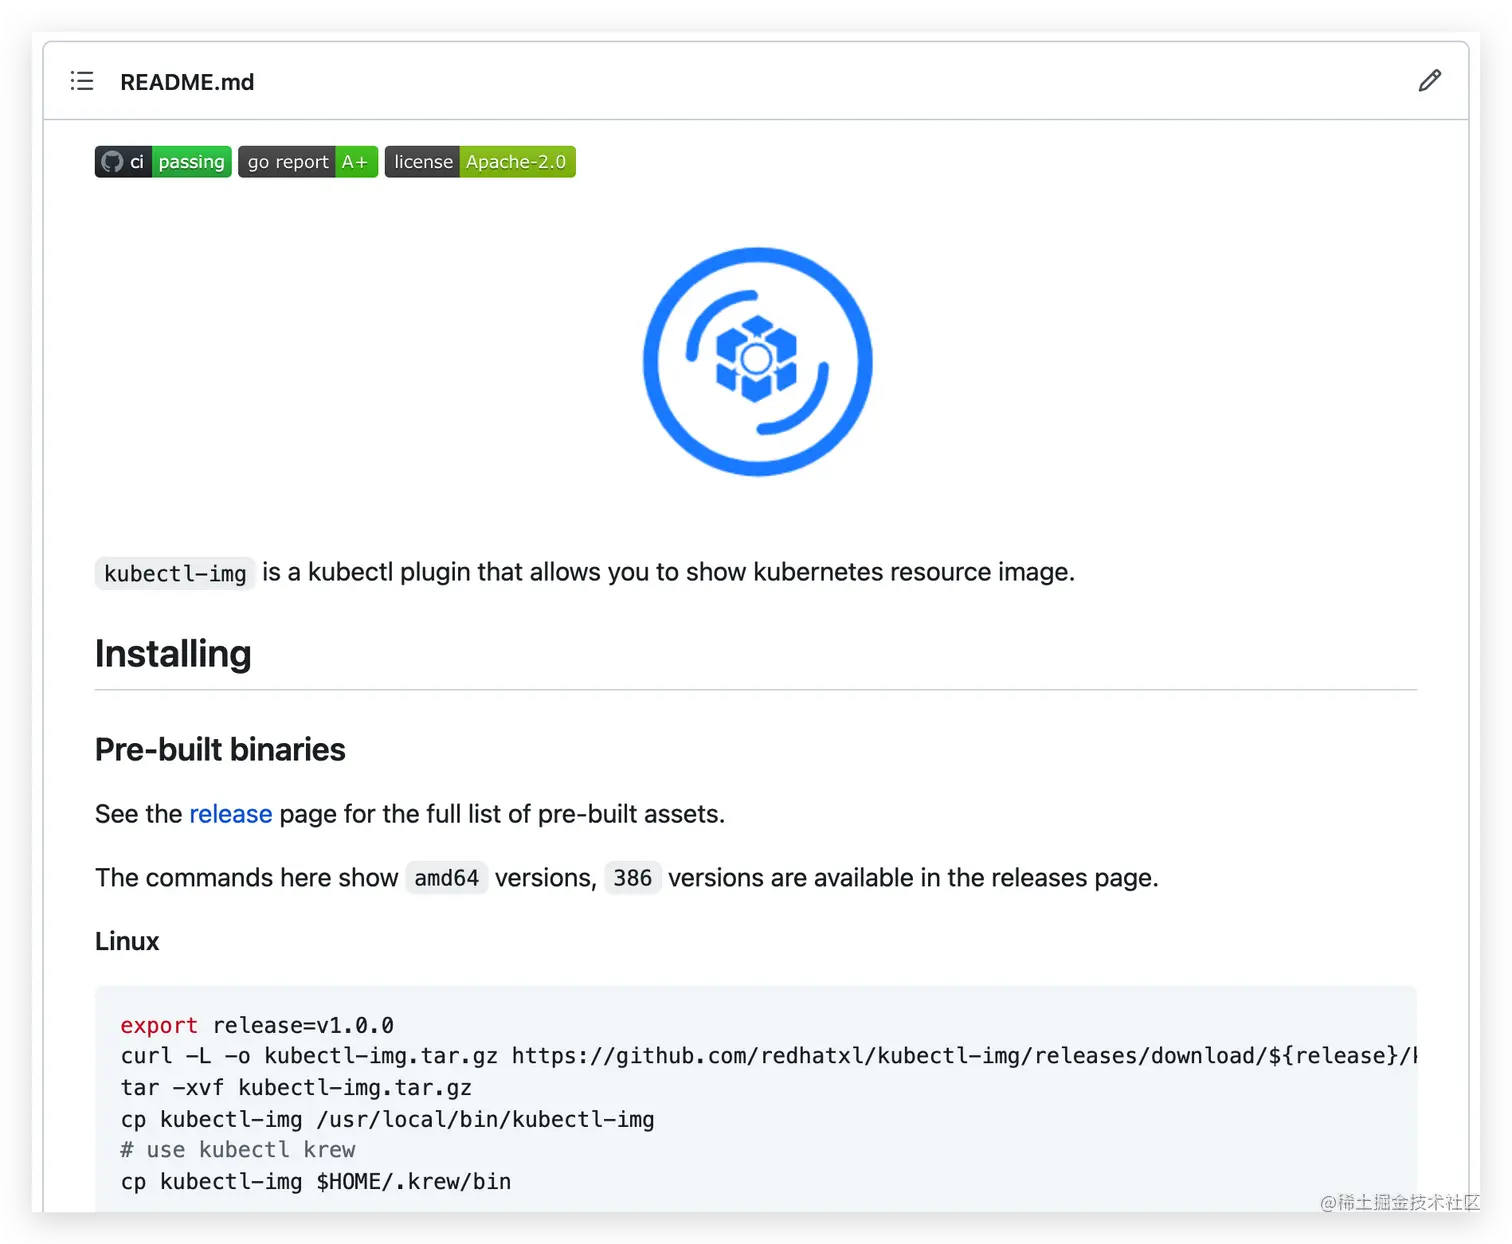
Task: Click the tar -xvf kubectl-img.tar.gz line
Action: pos(296,1088)
